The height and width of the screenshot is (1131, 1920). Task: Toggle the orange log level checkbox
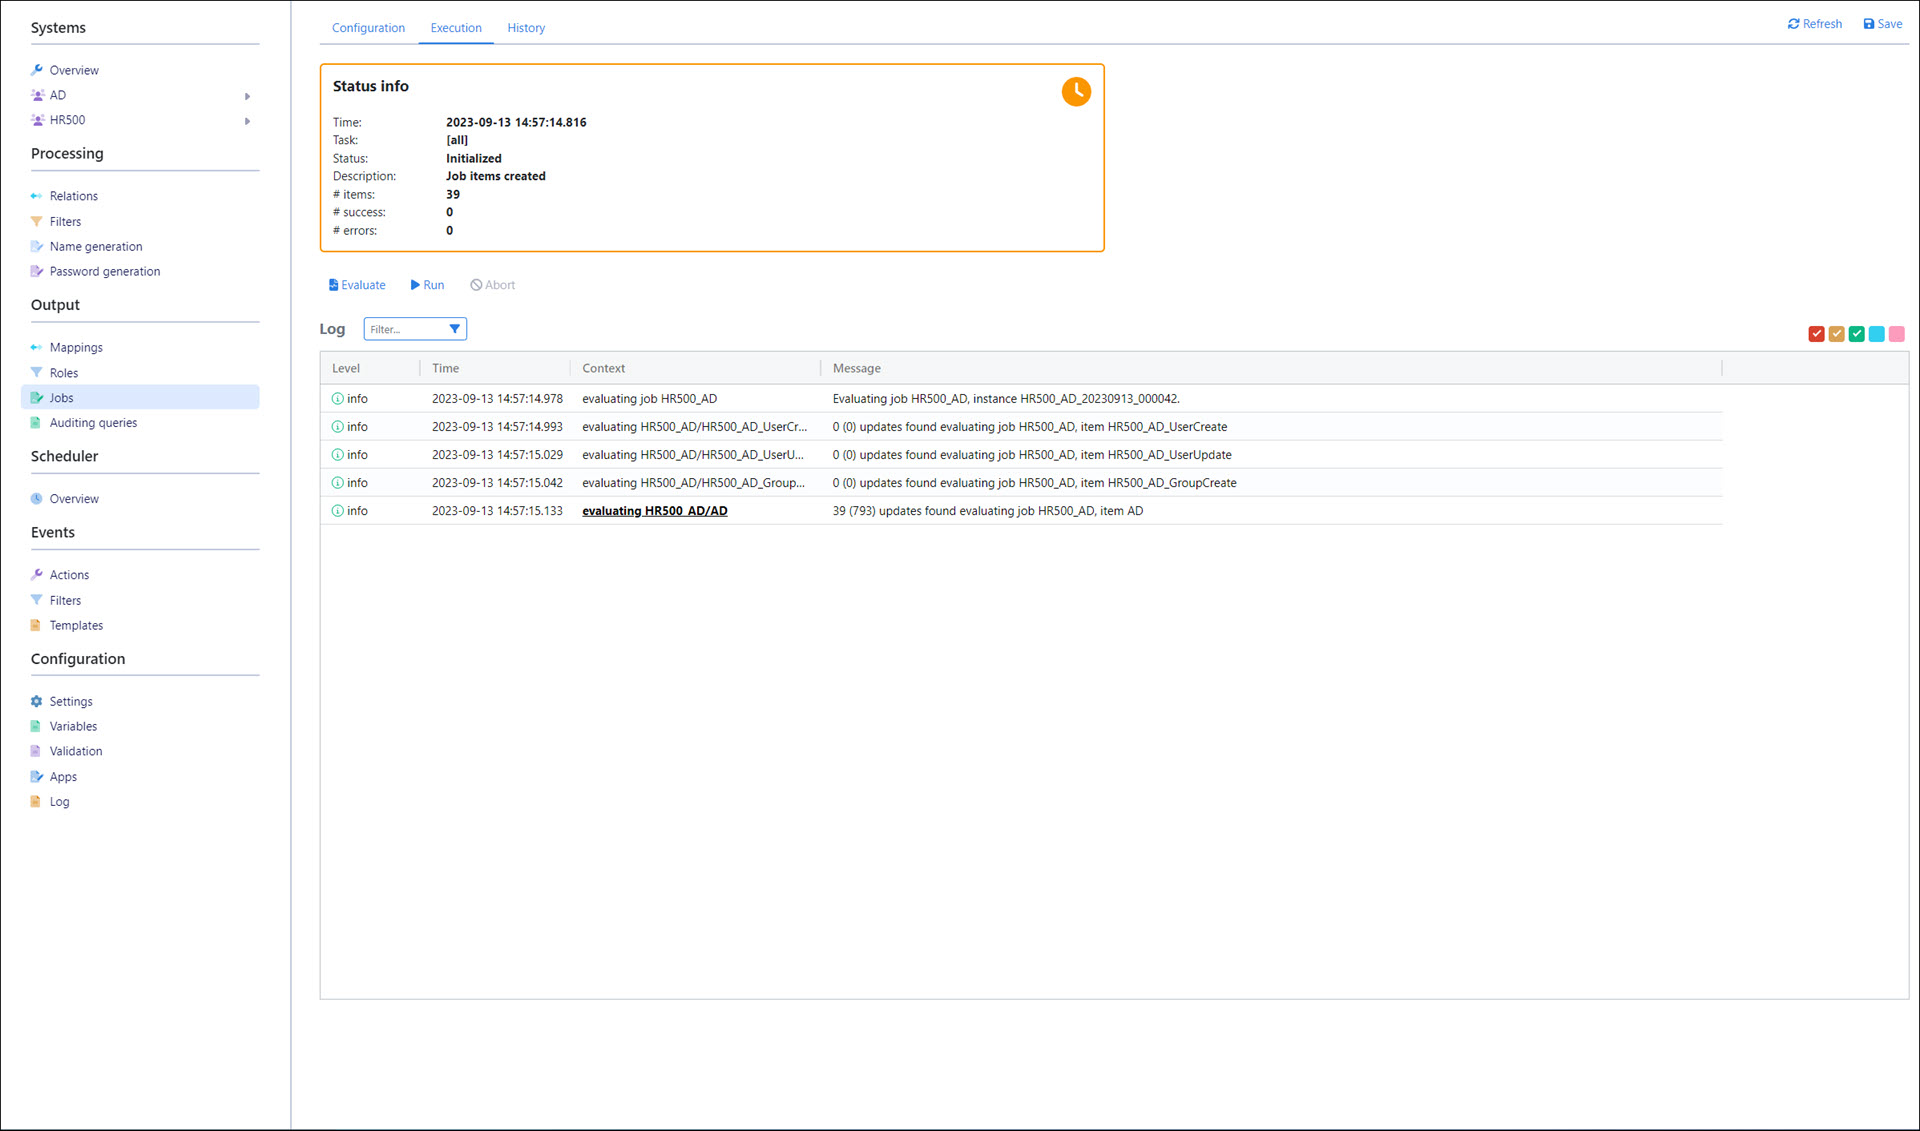coord(1836,334)
